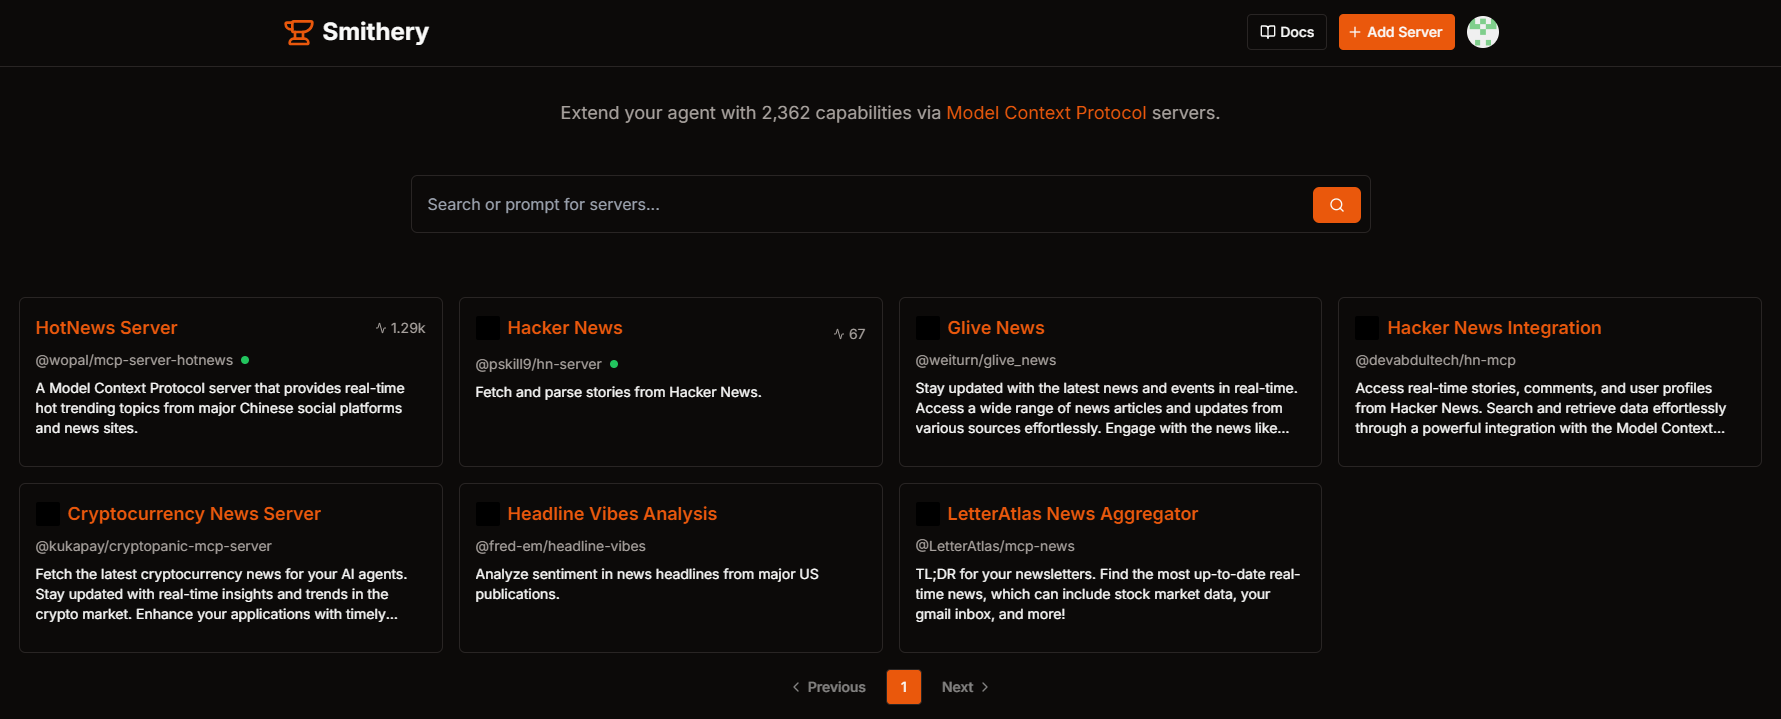1781x719 pixels.
Task: Open LetterAtlas News Aggregator card title
Action: pyautogui.click(x=1072, y=514)
